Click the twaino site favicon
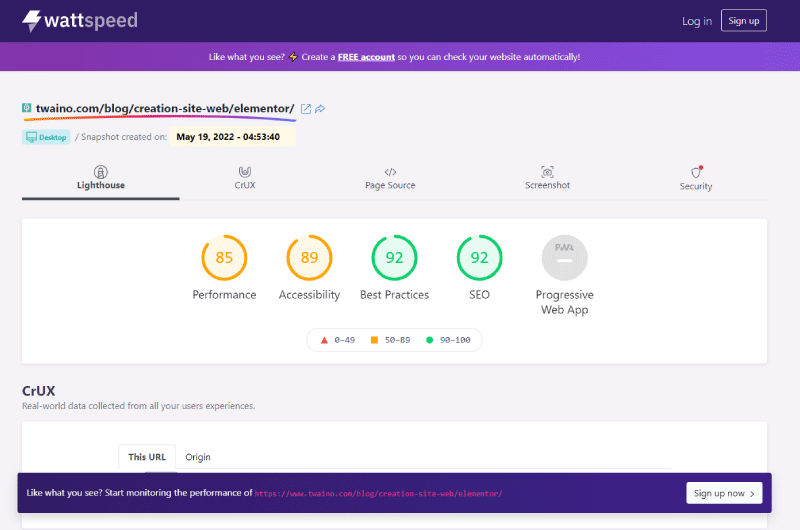The height and width of the screenshot is (530, 800). (x=27, y=108)
